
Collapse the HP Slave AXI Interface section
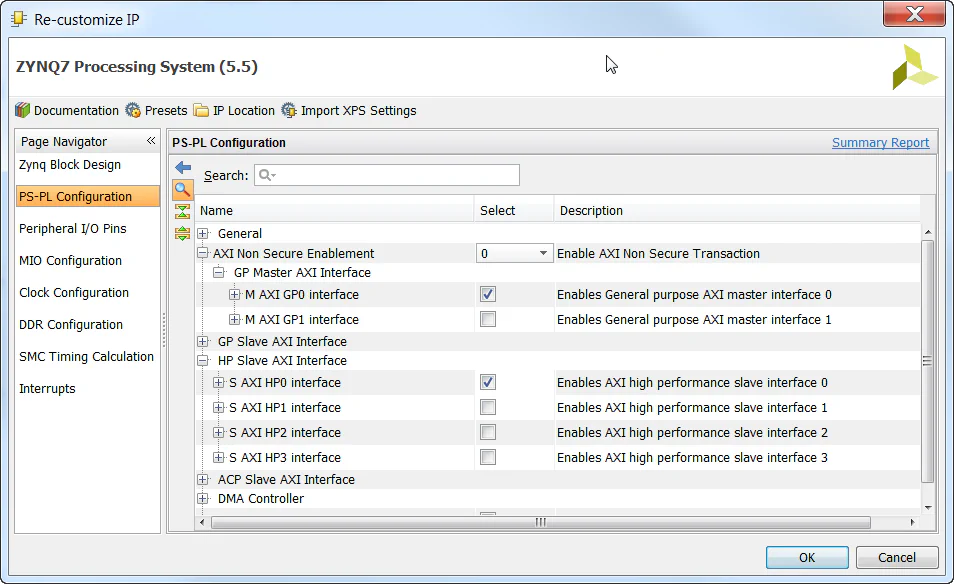click(x=203, y=361)
